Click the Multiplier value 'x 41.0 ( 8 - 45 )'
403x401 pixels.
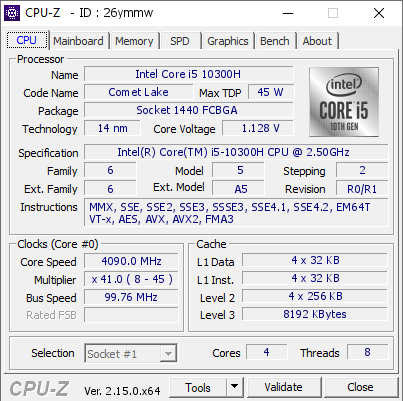[131, 279]
